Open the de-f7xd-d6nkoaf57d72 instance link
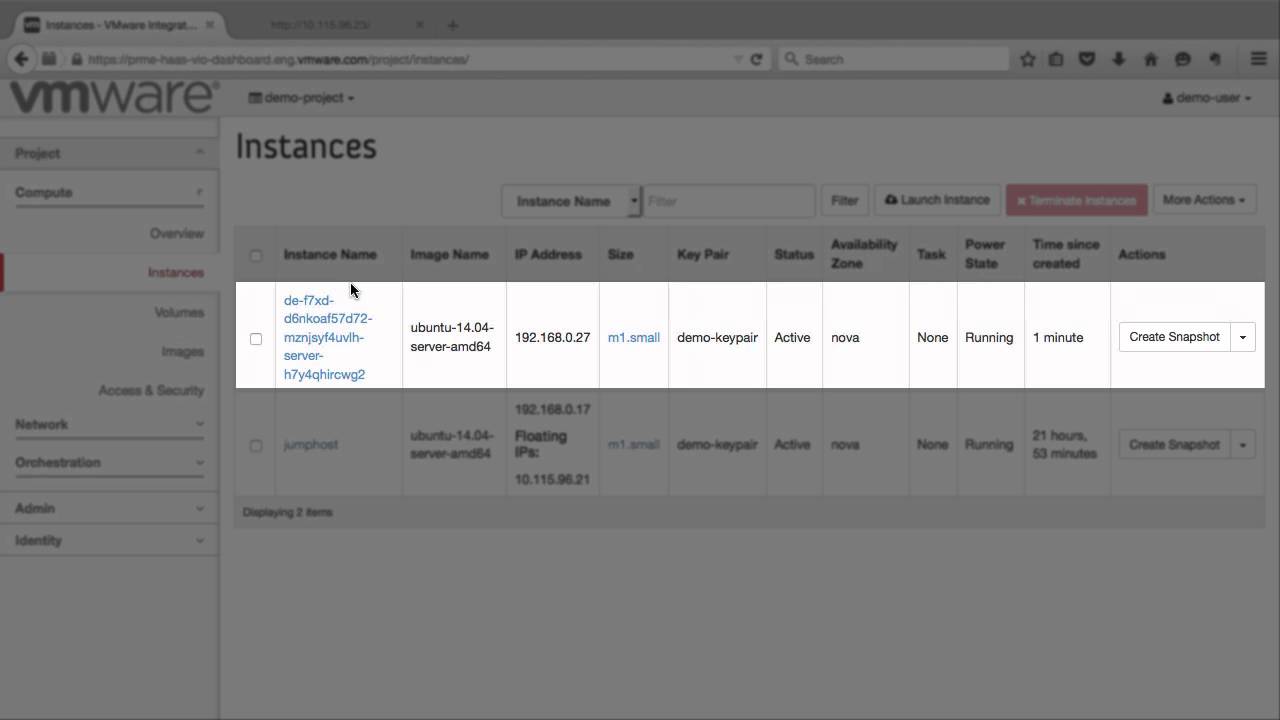Viewport: 1280px width, 720px height. pyautogui.click(x=328, y=337)
